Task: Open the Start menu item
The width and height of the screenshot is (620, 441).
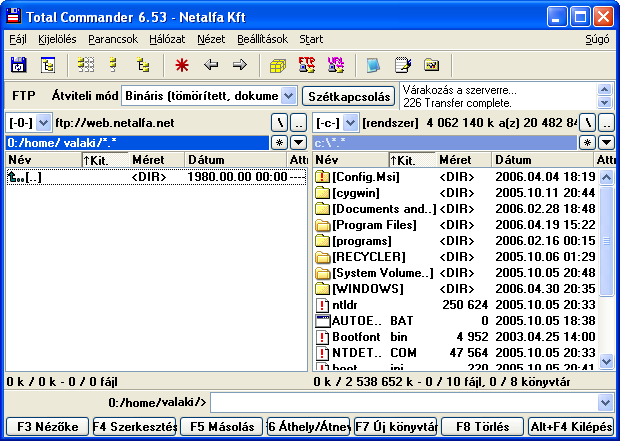Action: point(311,39)
